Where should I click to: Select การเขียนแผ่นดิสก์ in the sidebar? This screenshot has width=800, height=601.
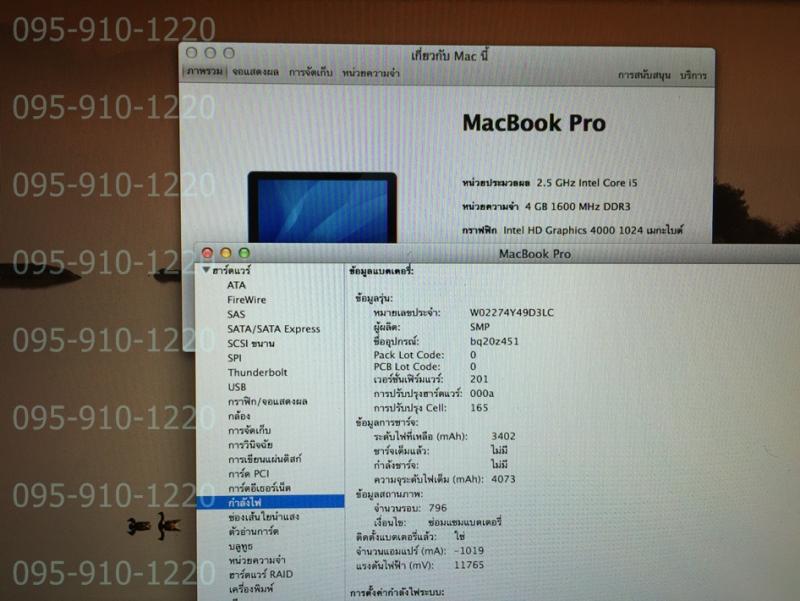pos(264,459)
